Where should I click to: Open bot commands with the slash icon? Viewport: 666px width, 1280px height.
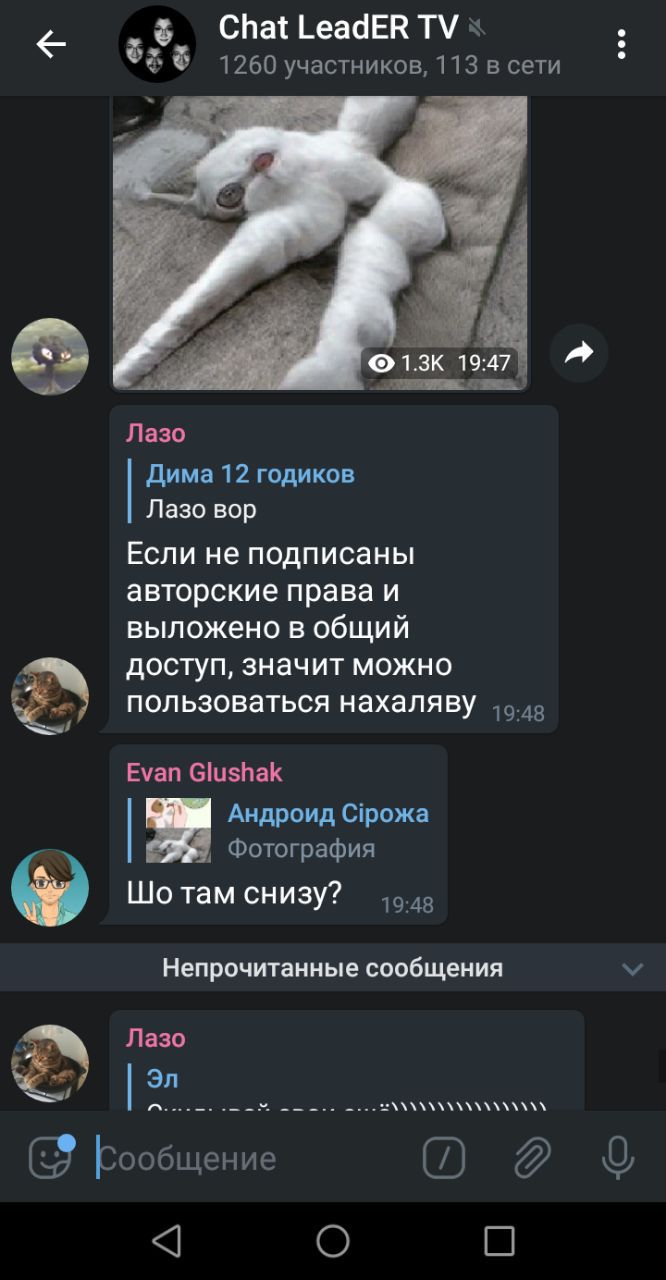coord(444,1158)
